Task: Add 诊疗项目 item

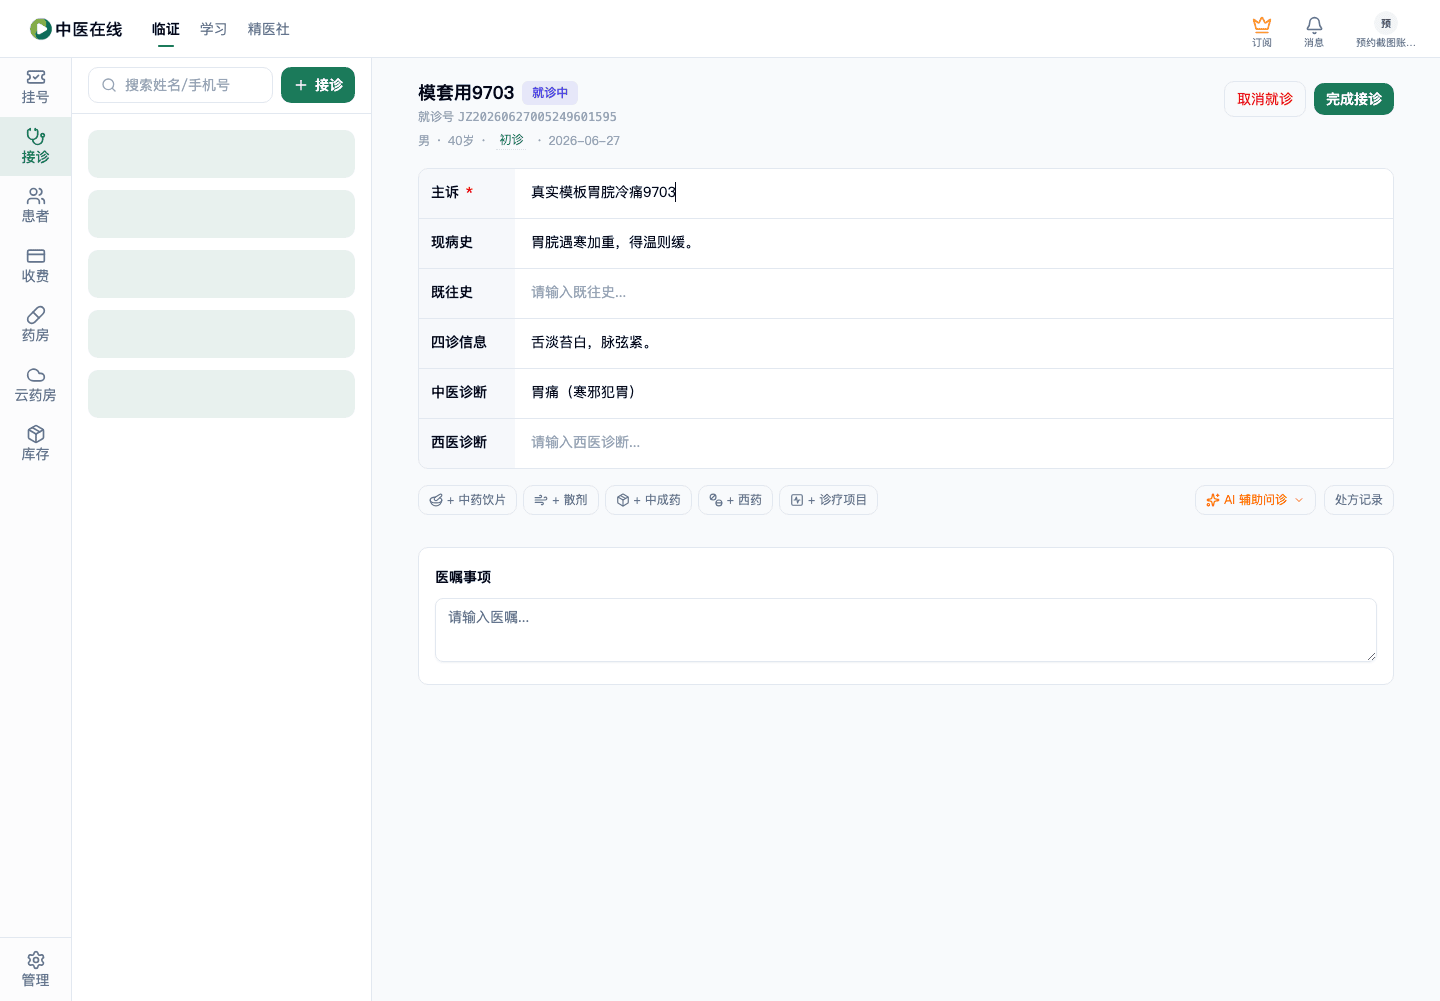Action: [x=828, y=500]
